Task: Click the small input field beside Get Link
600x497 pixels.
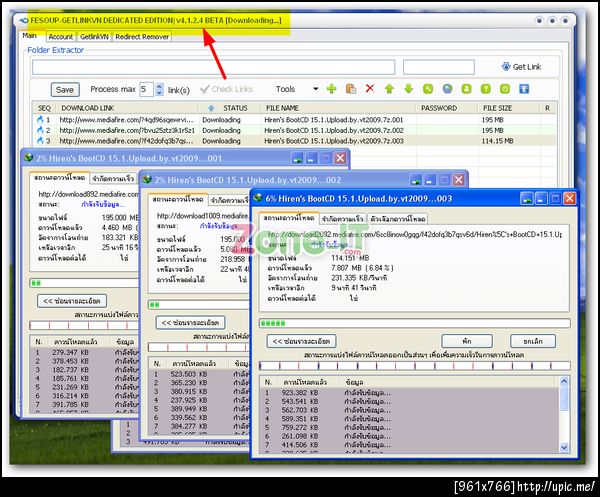Action: [x=439, y=67]
